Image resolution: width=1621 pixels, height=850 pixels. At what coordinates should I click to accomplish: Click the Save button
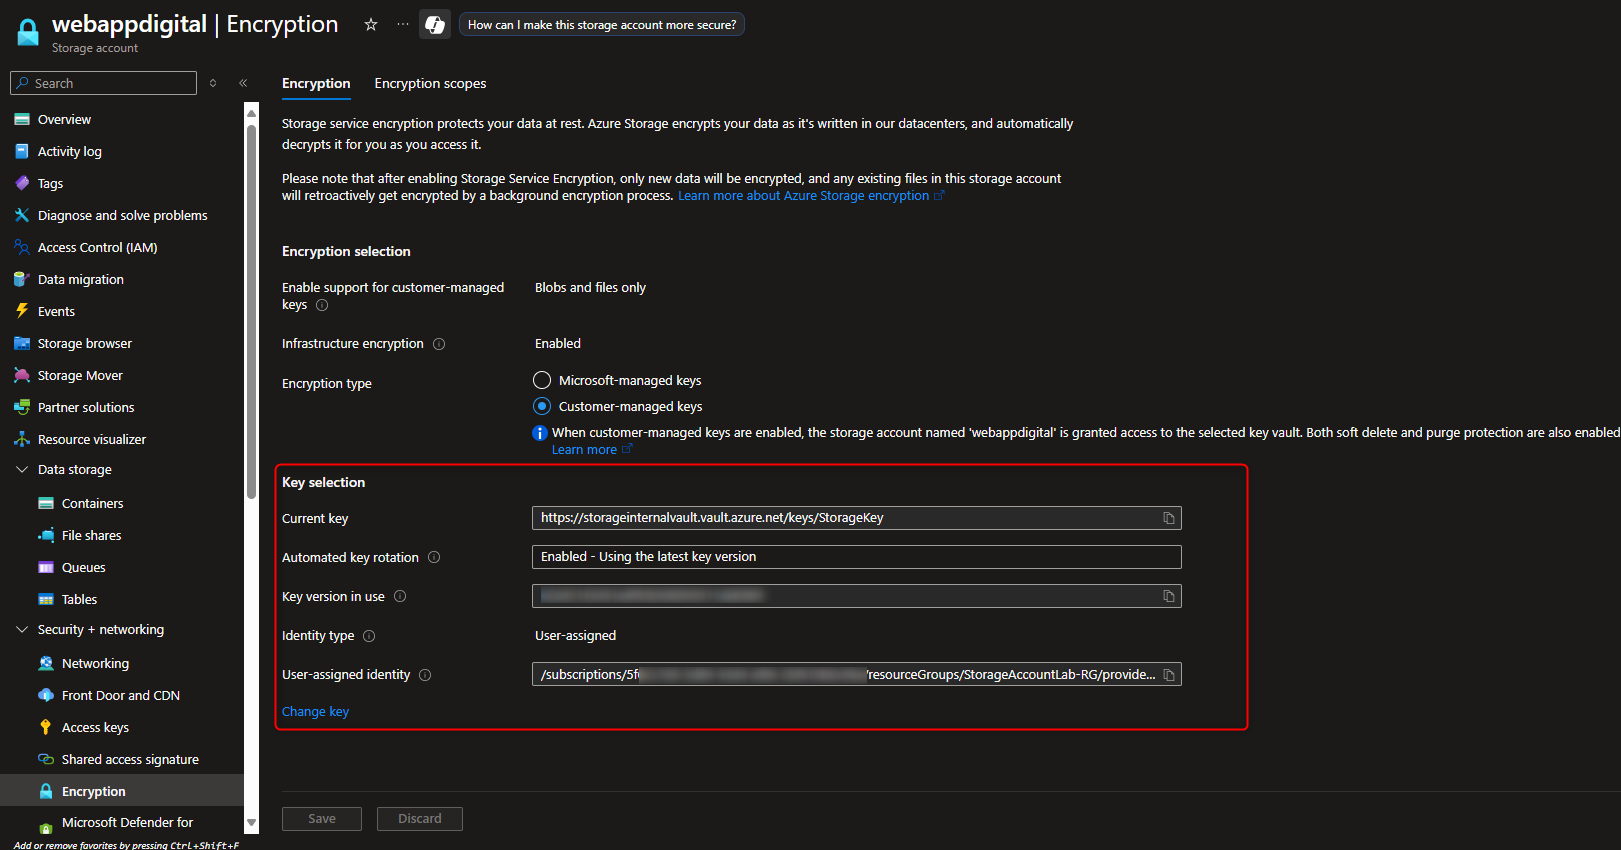coord(322,819)
